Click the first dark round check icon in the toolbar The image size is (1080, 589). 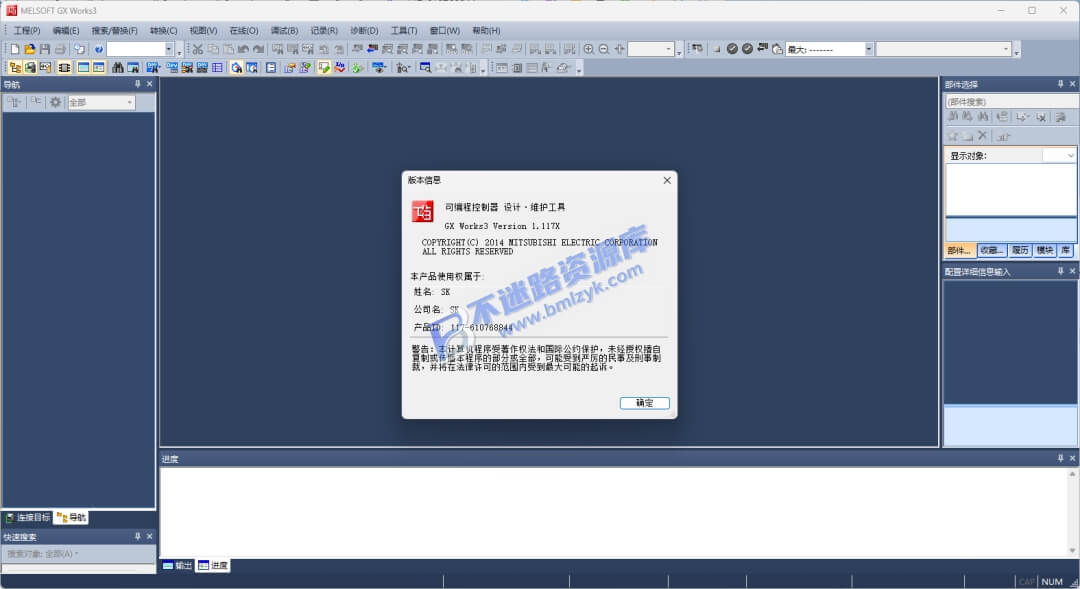pyautogui.click(x=732, y=49)
